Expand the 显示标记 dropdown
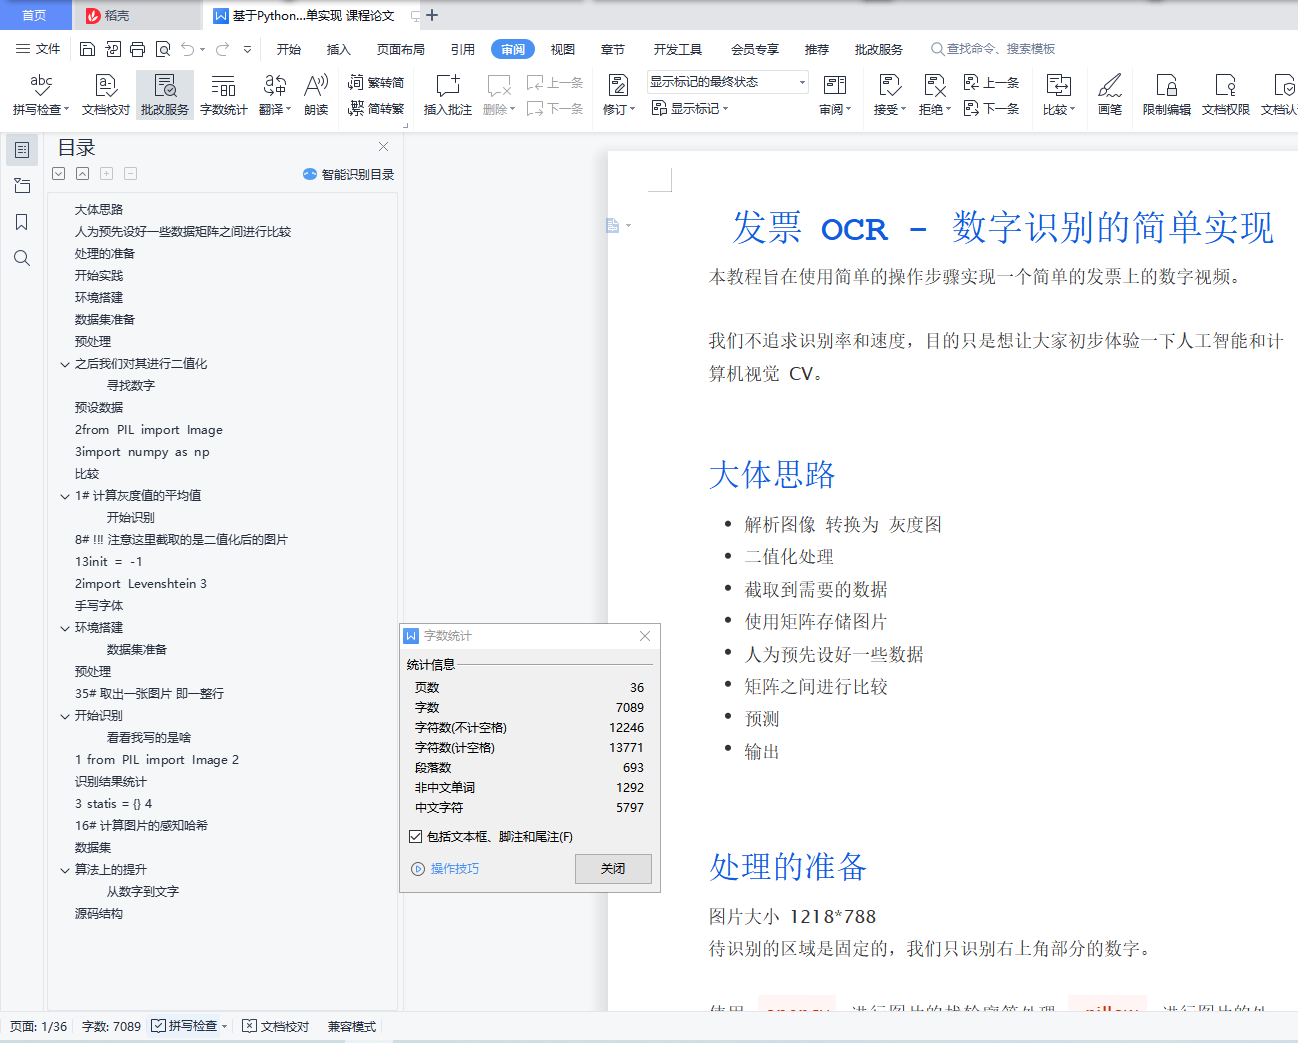The width and height of the screenshot is (1298, 1043). point(690,108)
